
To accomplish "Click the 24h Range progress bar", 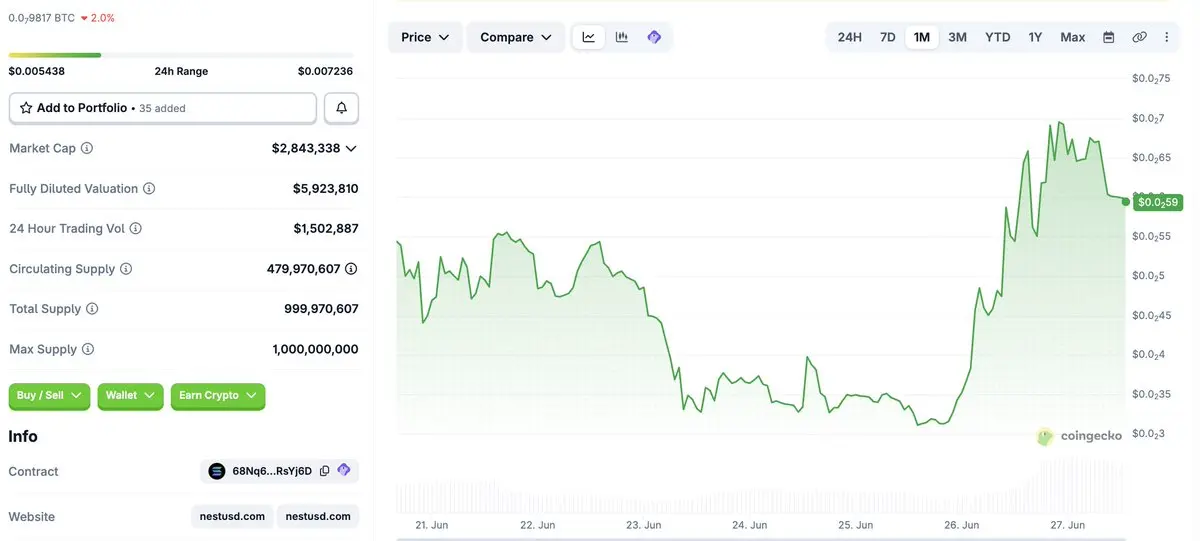I will coord(181,55).
